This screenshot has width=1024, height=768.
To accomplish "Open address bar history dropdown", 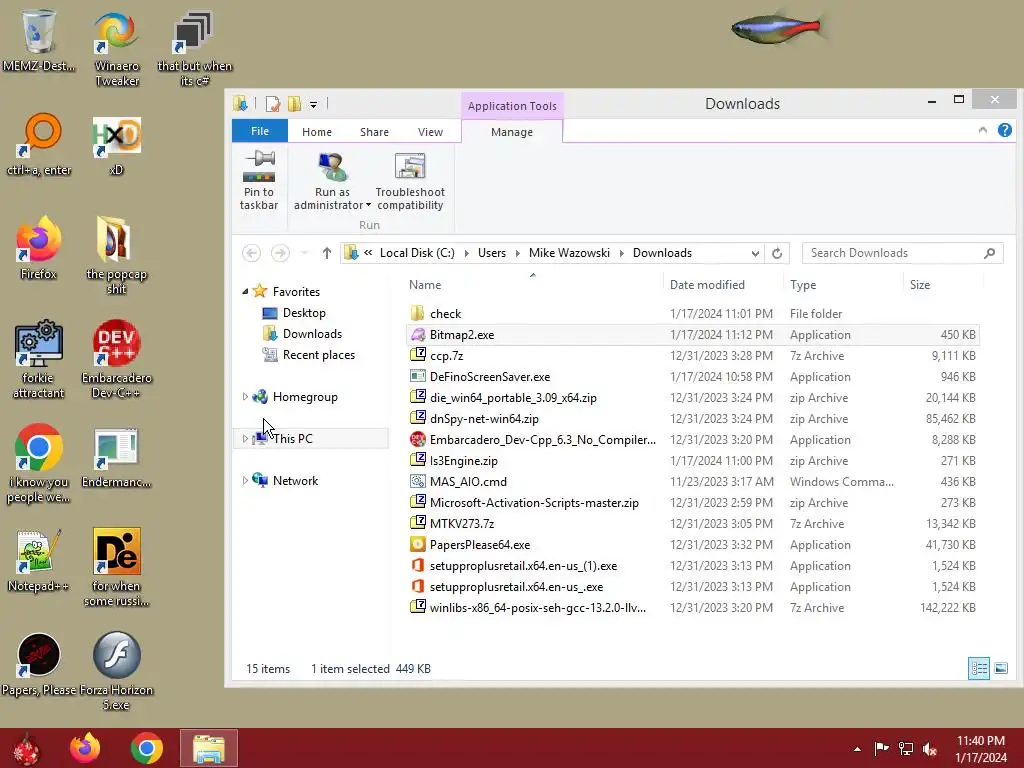I will pos(755,253).
